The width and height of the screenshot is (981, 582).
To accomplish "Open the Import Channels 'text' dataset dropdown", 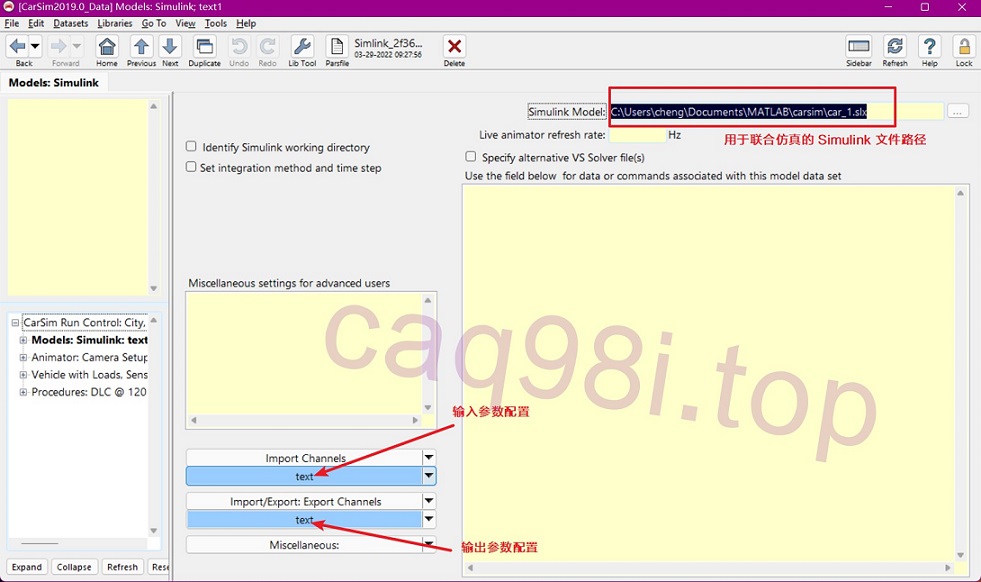I will pyautogui.click(x=429, y=476).
